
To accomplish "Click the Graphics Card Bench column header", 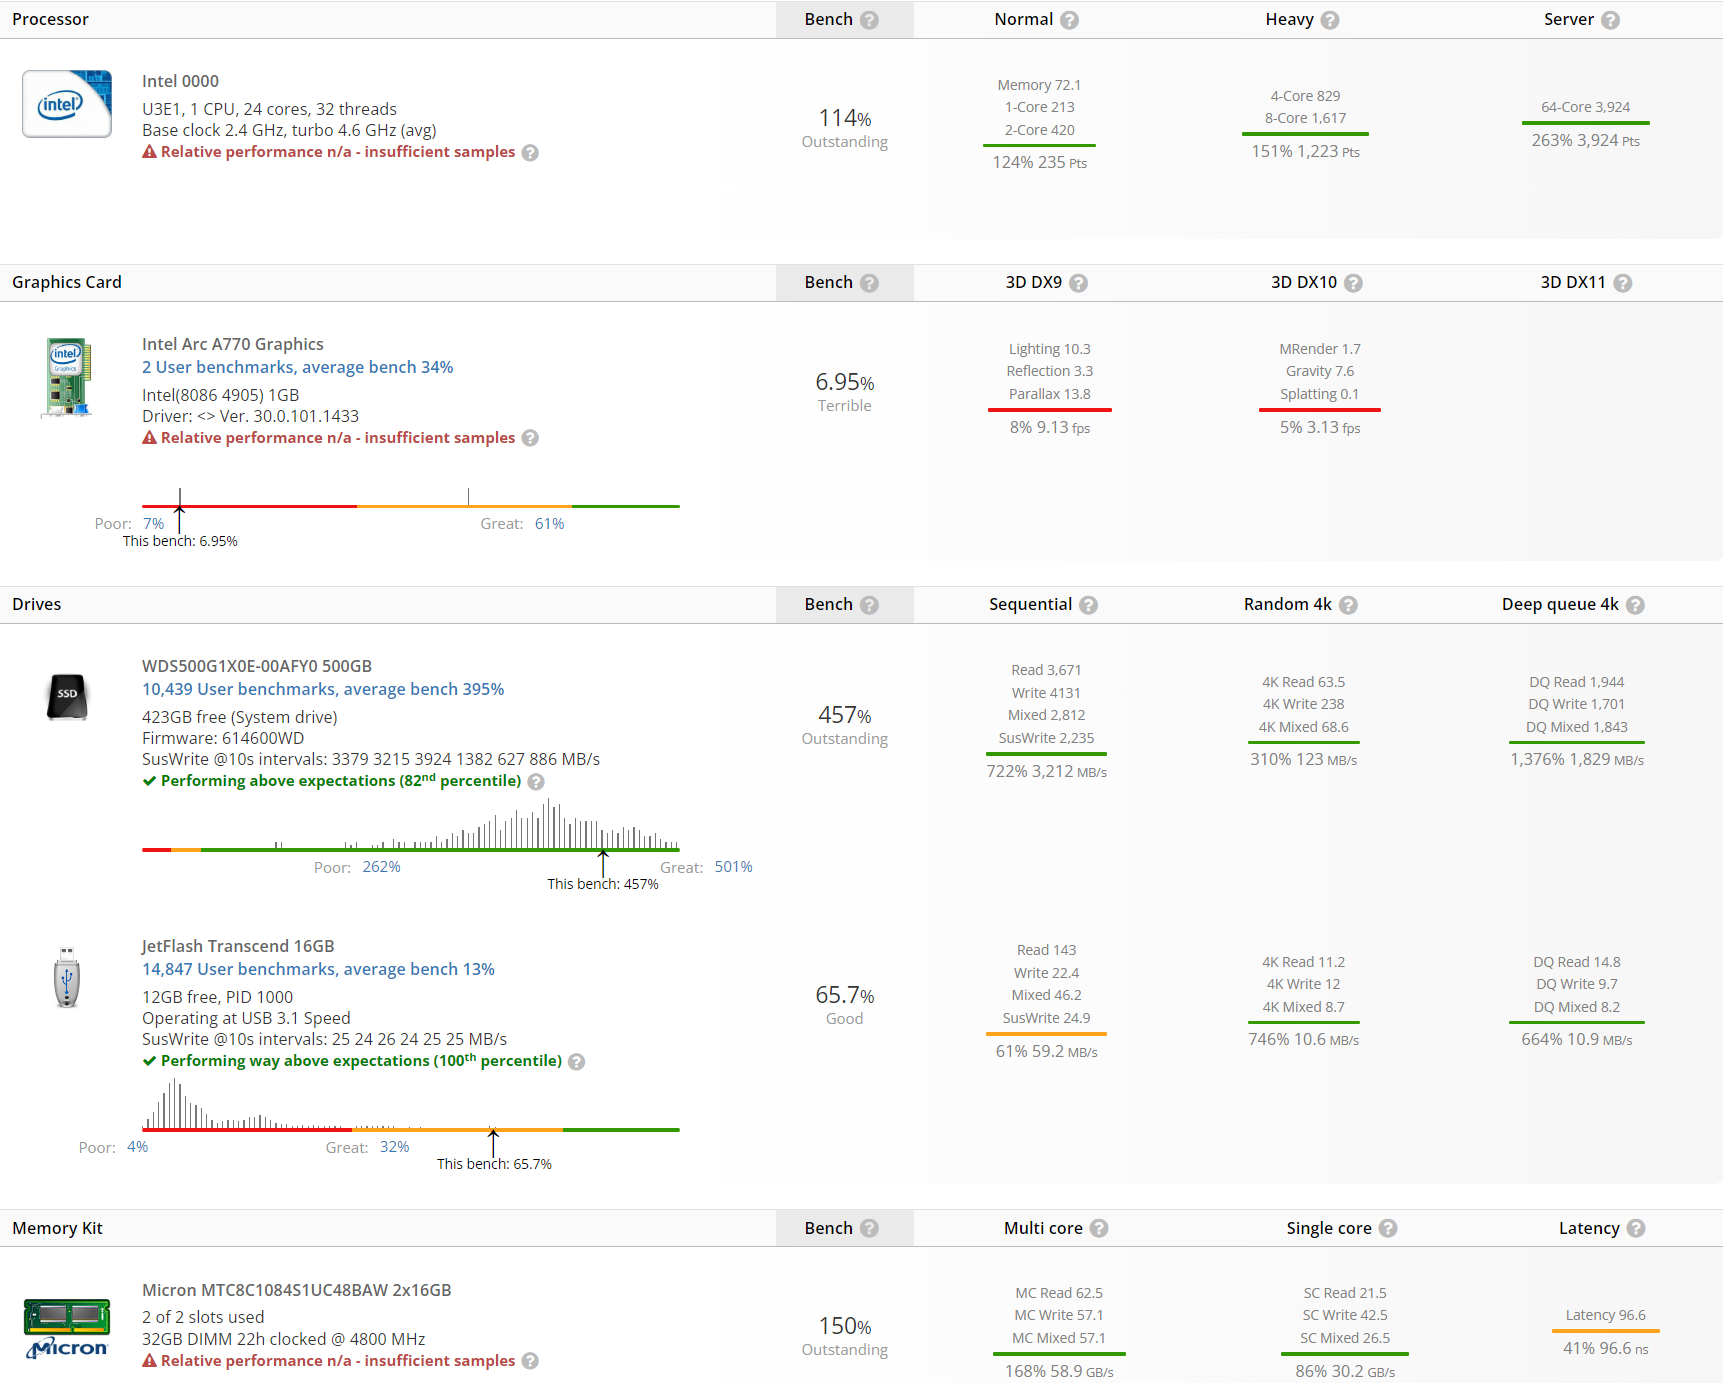I will click(829, 283).
